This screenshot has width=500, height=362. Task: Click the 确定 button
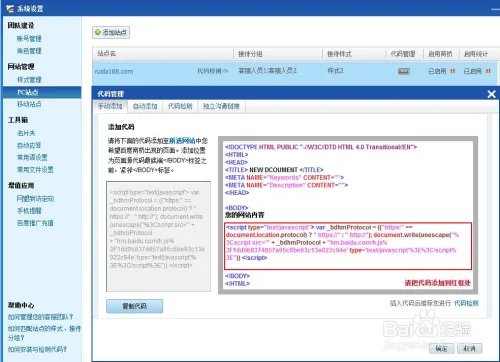(441, 349)
